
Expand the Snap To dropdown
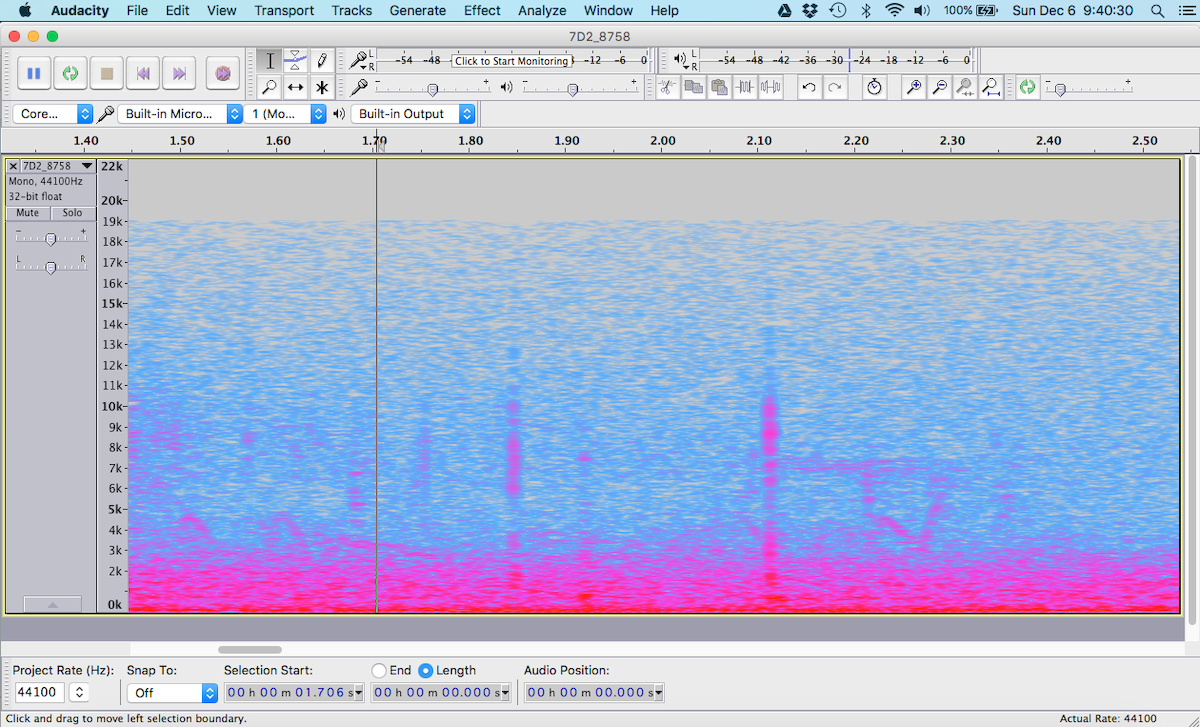[x=172, y=692]
